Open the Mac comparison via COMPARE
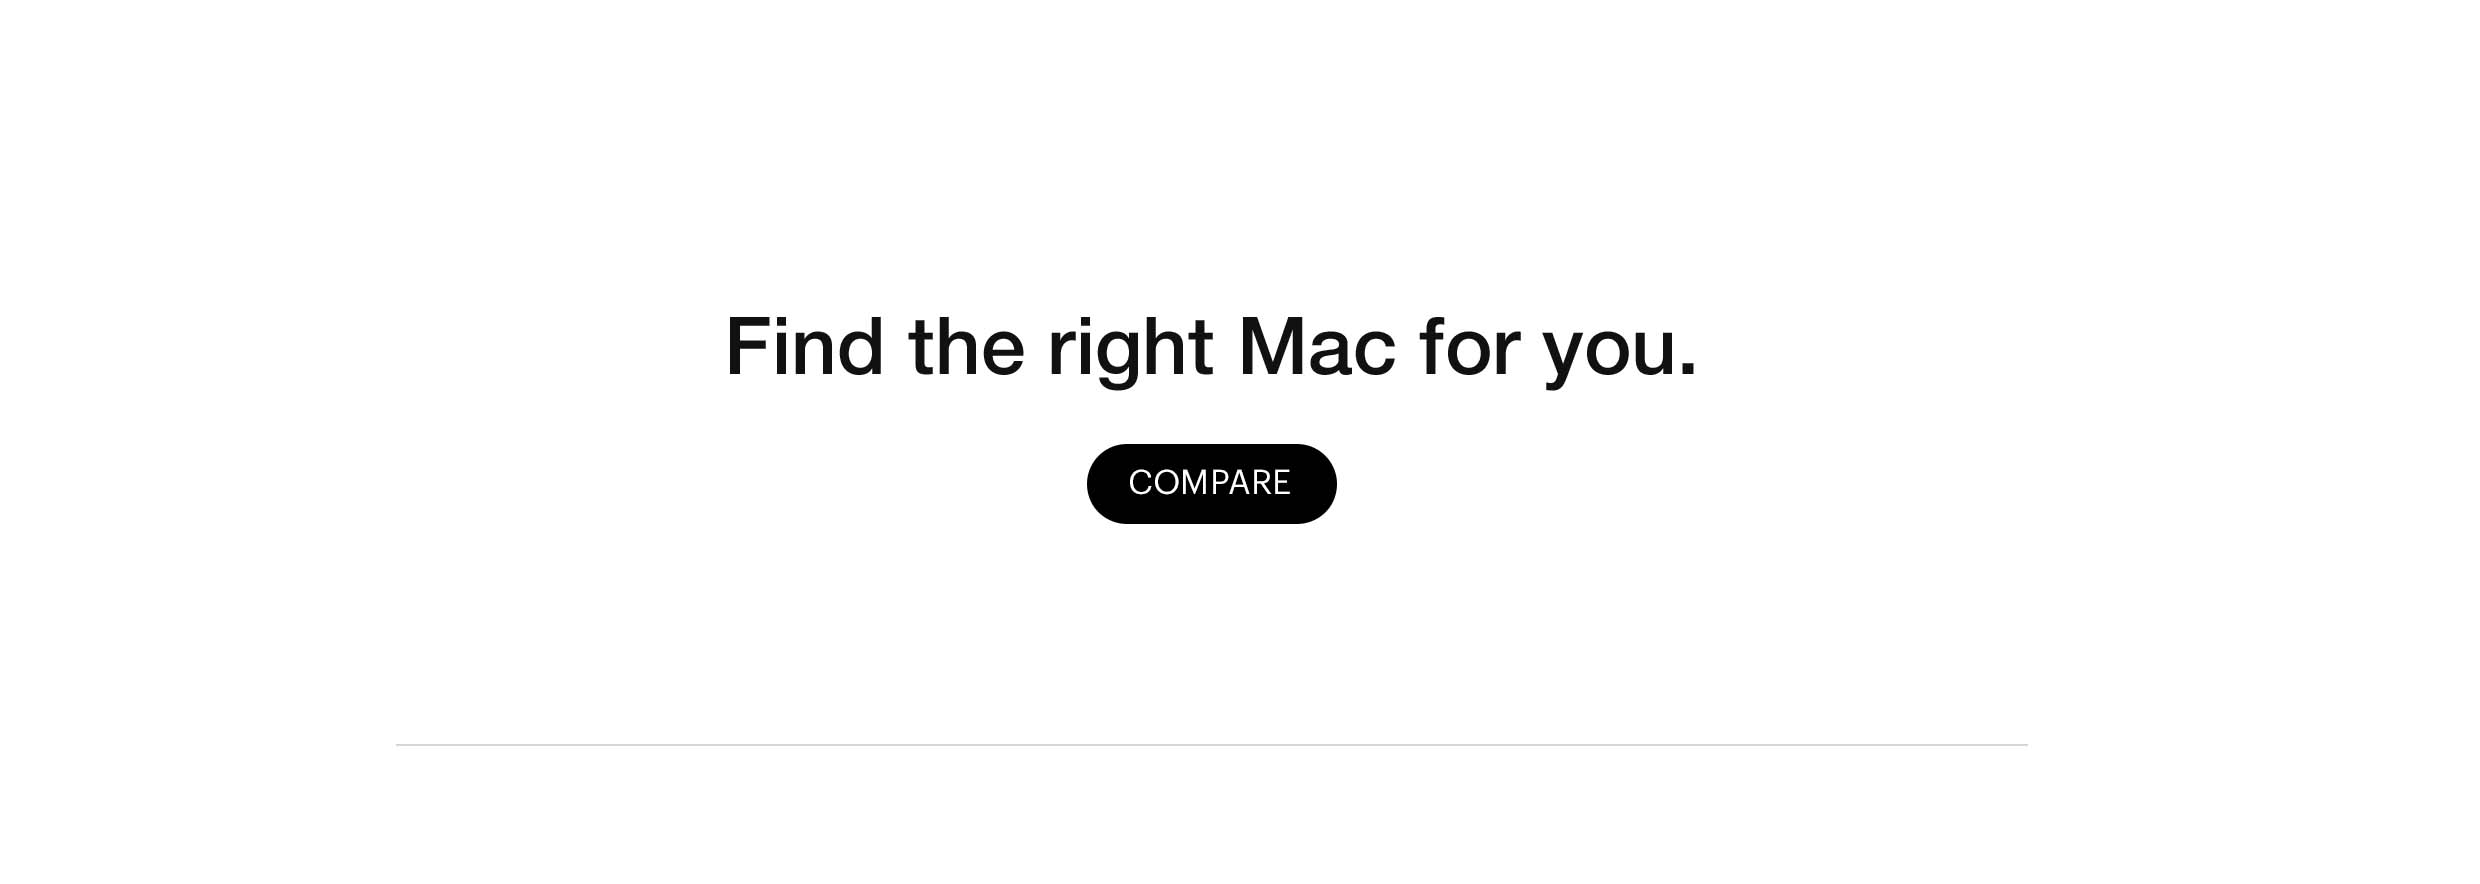The height and width of the screenshot is (884, 2480). tap(1211, 484)
